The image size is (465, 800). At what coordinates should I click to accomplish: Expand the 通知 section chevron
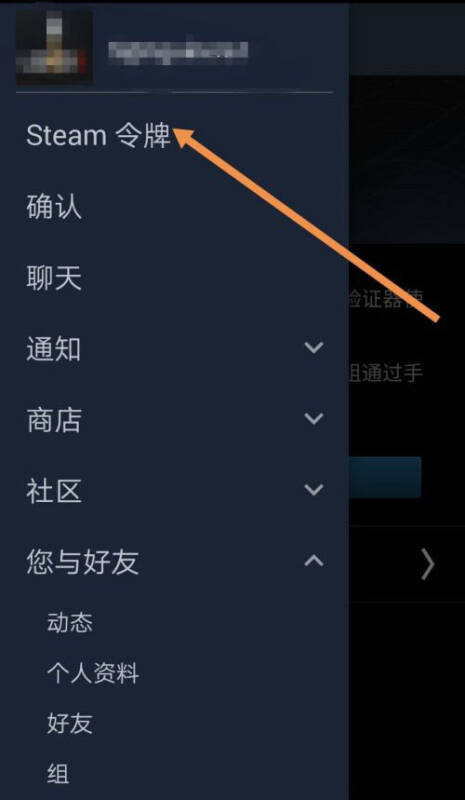(314, 348)
